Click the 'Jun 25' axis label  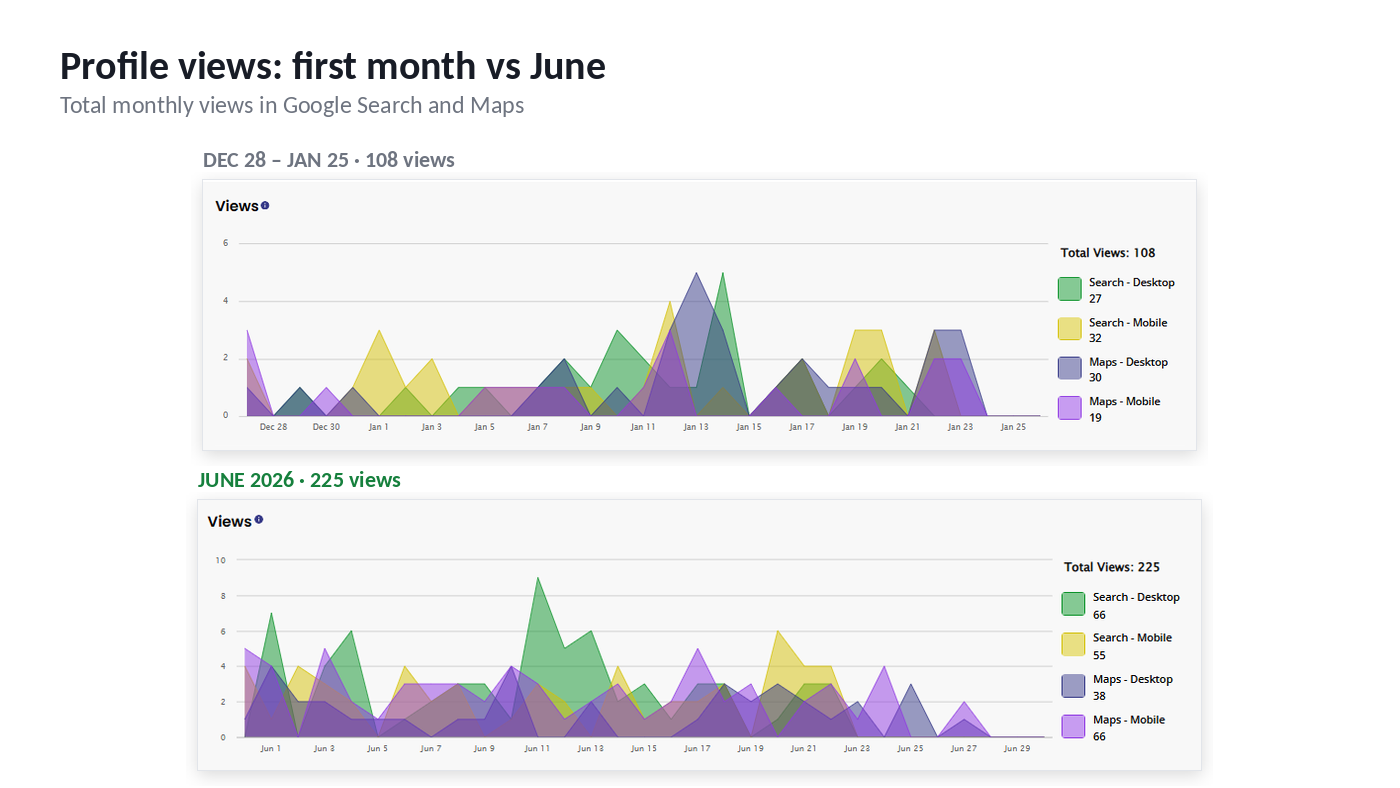910,748
